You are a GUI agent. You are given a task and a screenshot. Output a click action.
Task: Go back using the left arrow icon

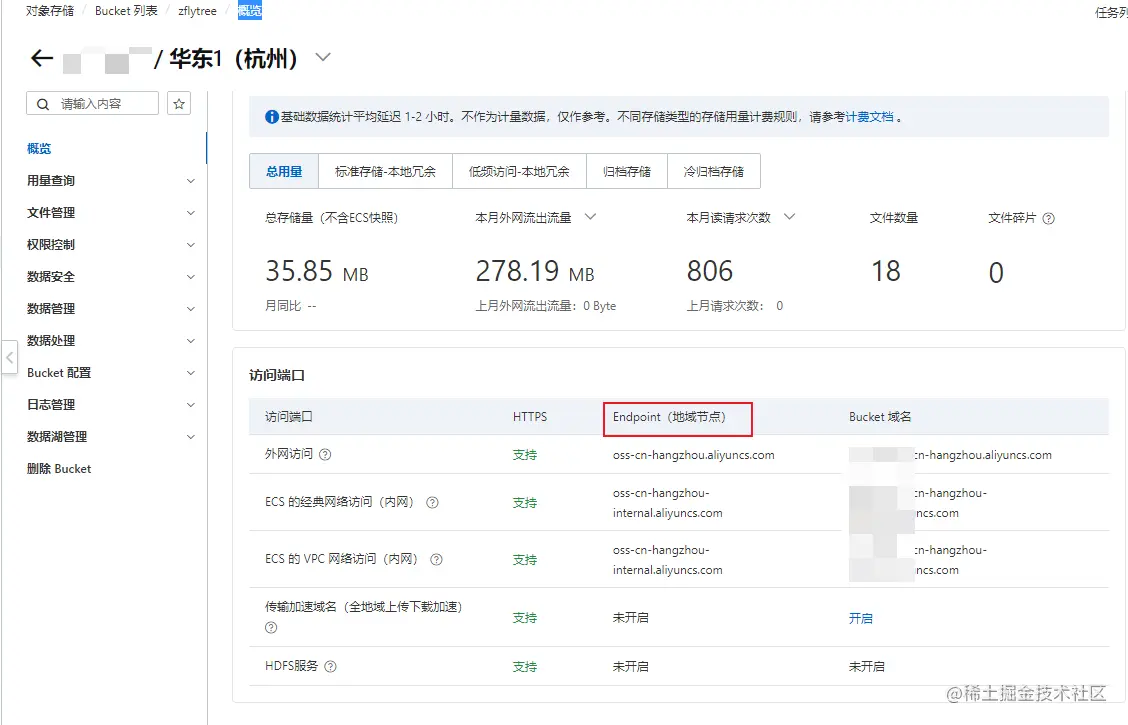pos(42,58)
